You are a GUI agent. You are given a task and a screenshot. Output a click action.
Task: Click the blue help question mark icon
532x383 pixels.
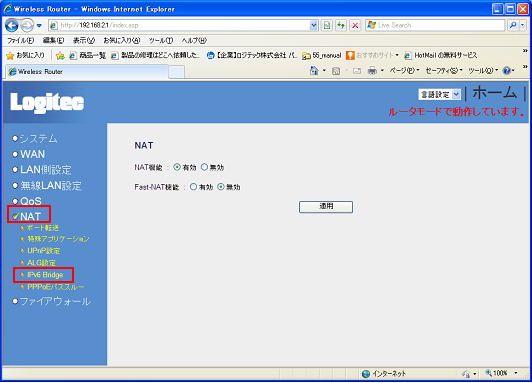tap(507, 71)
